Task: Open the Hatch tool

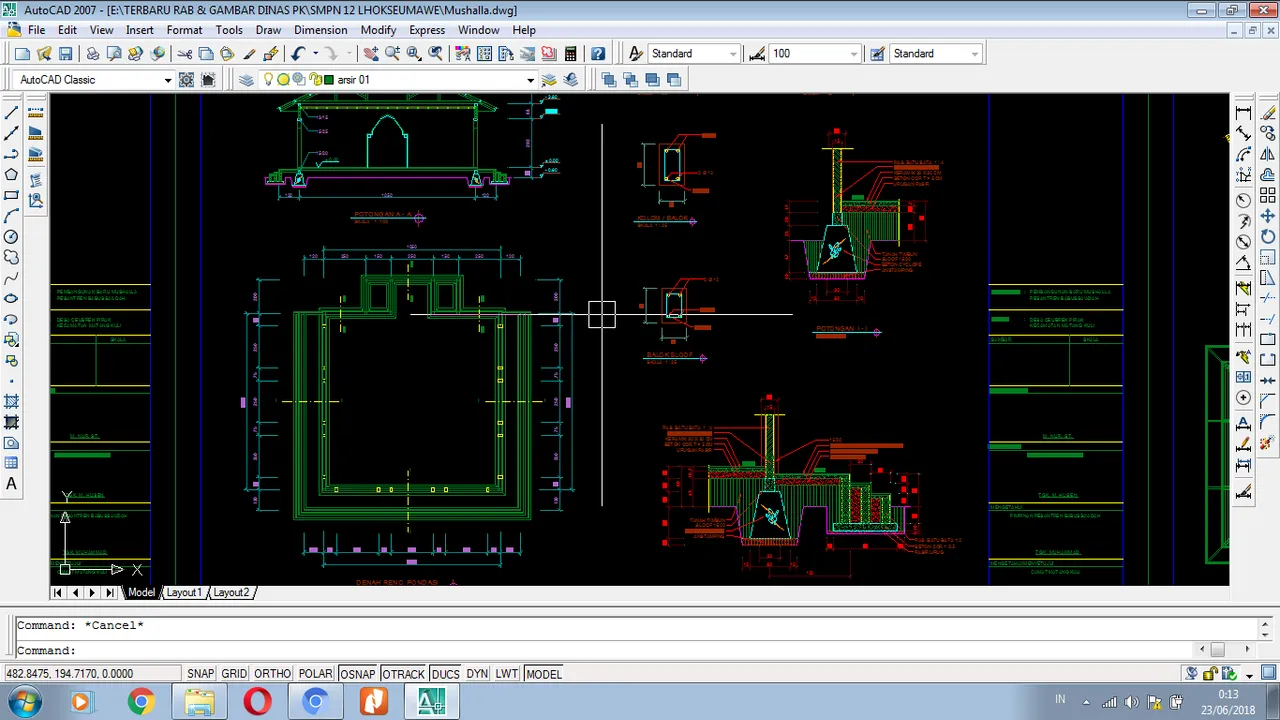Action: click(x=12, y=401)
